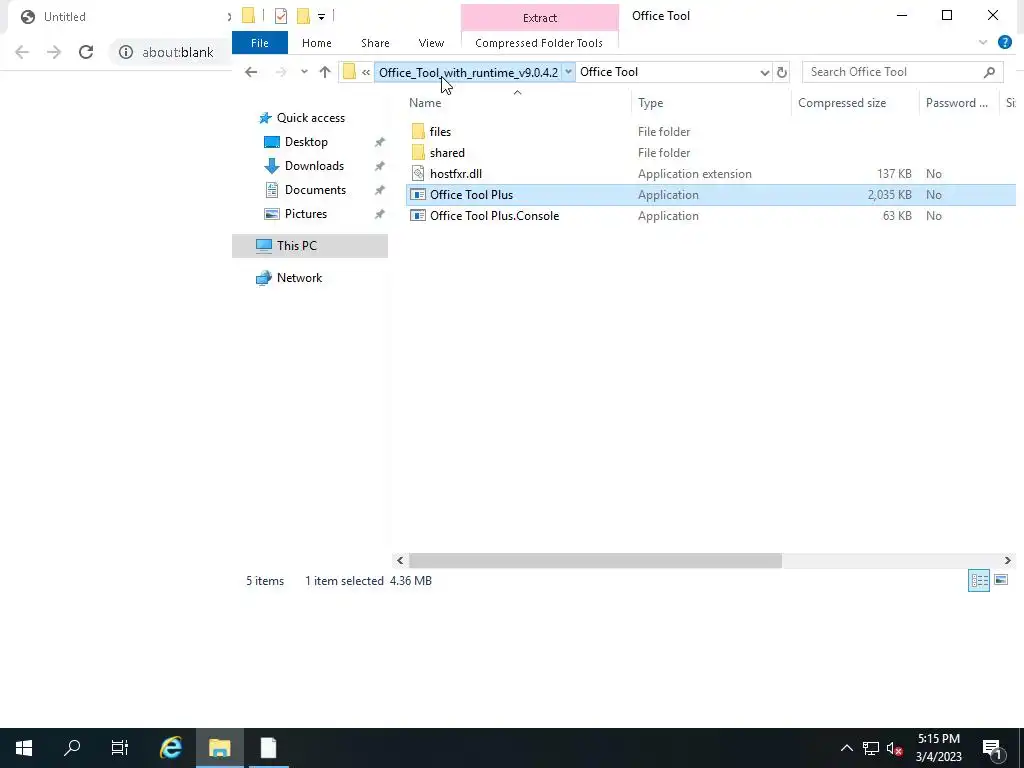1024x768 pixels.
Task: Open taskbar Search
Action: point(72,748)
